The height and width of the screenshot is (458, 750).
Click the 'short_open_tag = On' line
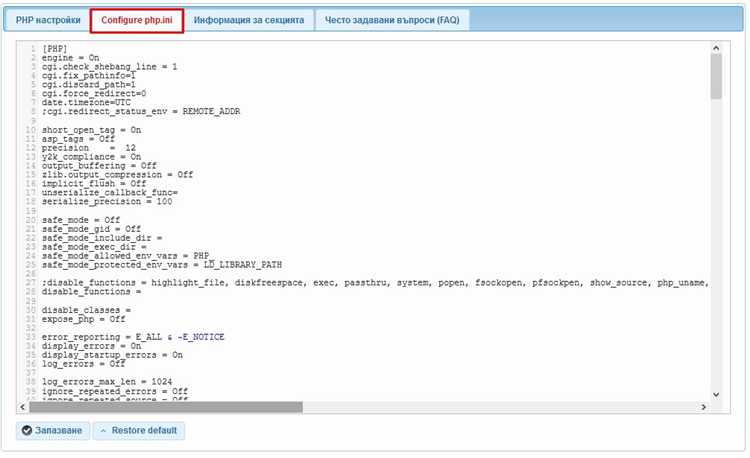pos(91,130)
